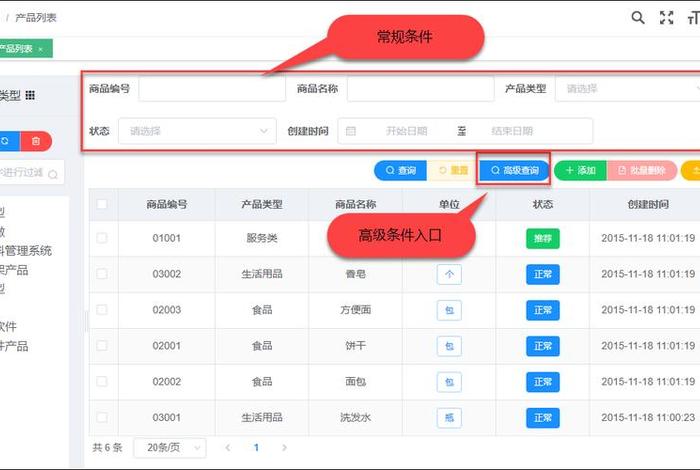Select the 软件 tree node
This screenshot has width=700, height=470.
click(8, 327)
